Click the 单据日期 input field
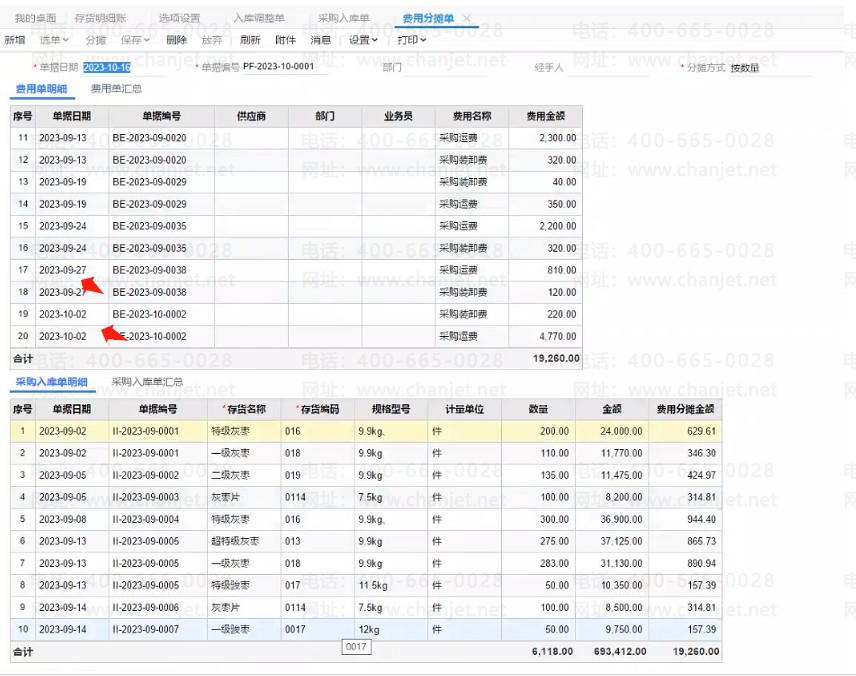This screenshot has height=676, width=856. 108,67
